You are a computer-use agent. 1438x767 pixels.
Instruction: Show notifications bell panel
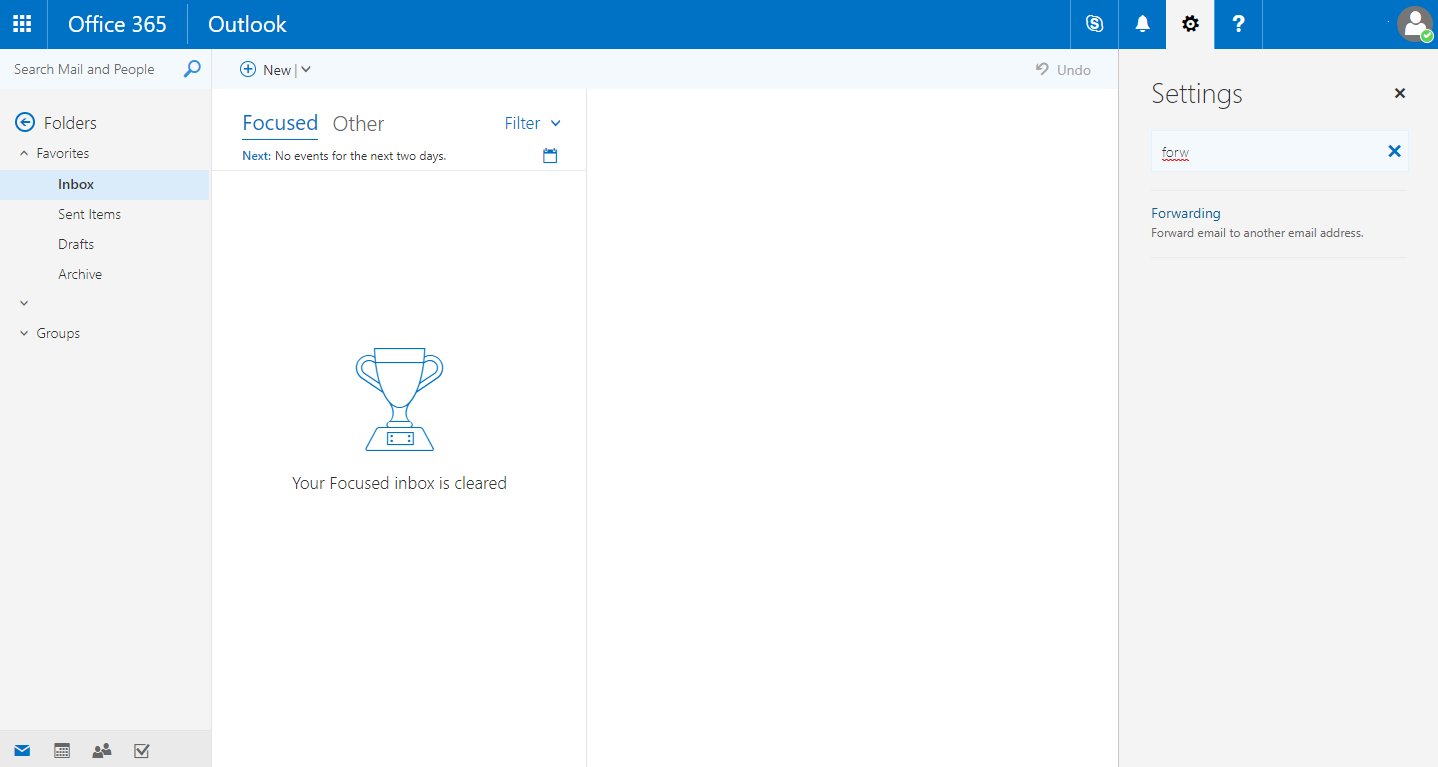(1142, 24)
